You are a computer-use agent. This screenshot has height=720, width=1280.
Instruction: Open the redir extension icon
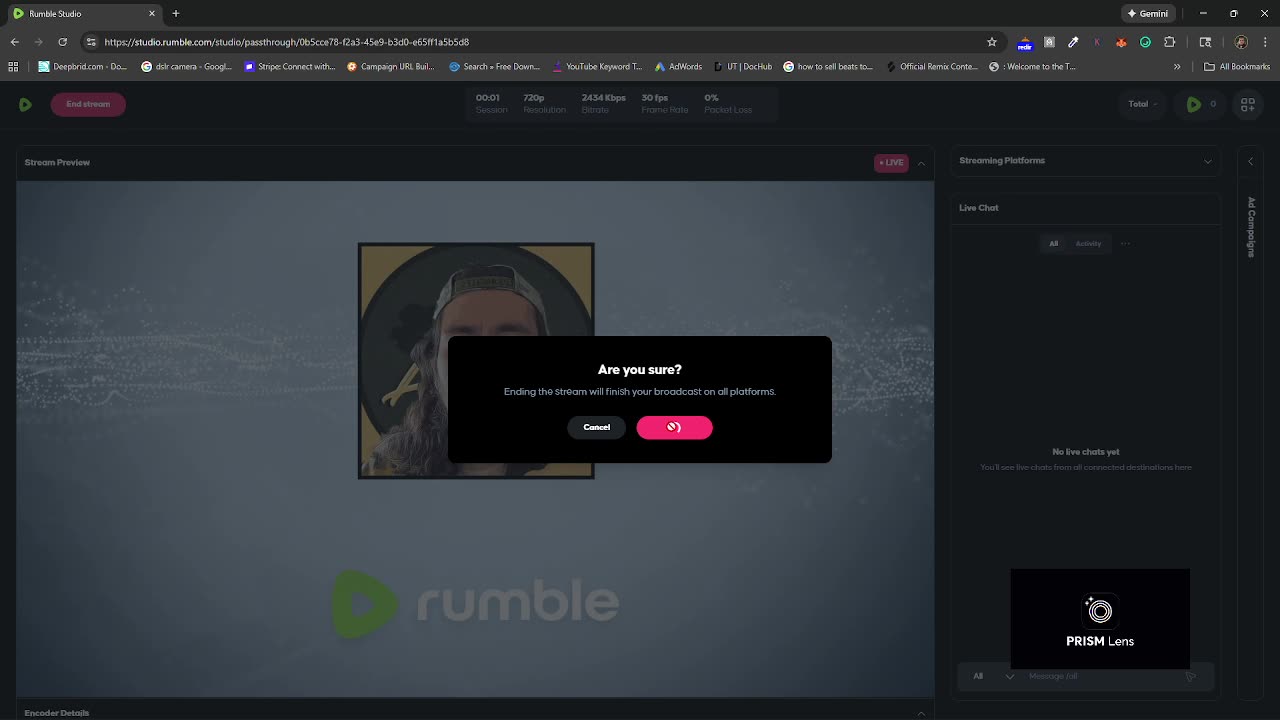(1025, 43)
